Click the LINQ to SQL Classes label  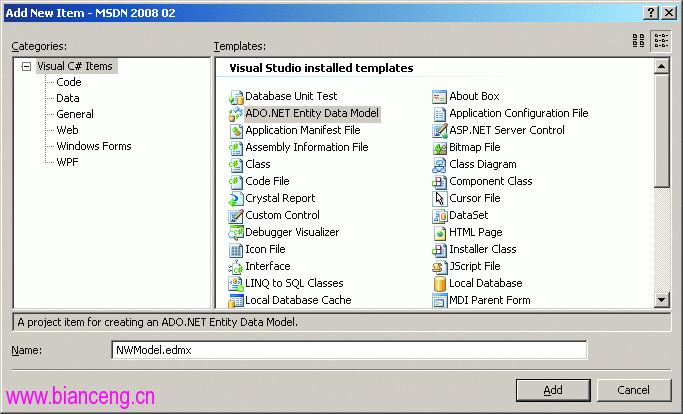tap(294, 283)
